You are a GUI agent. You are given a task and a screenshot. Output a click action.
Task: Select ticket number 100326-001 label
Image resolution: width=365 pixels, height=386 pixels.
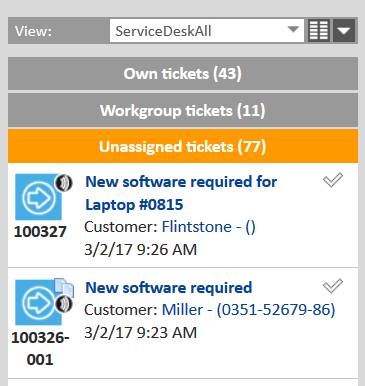click(40, 349)
